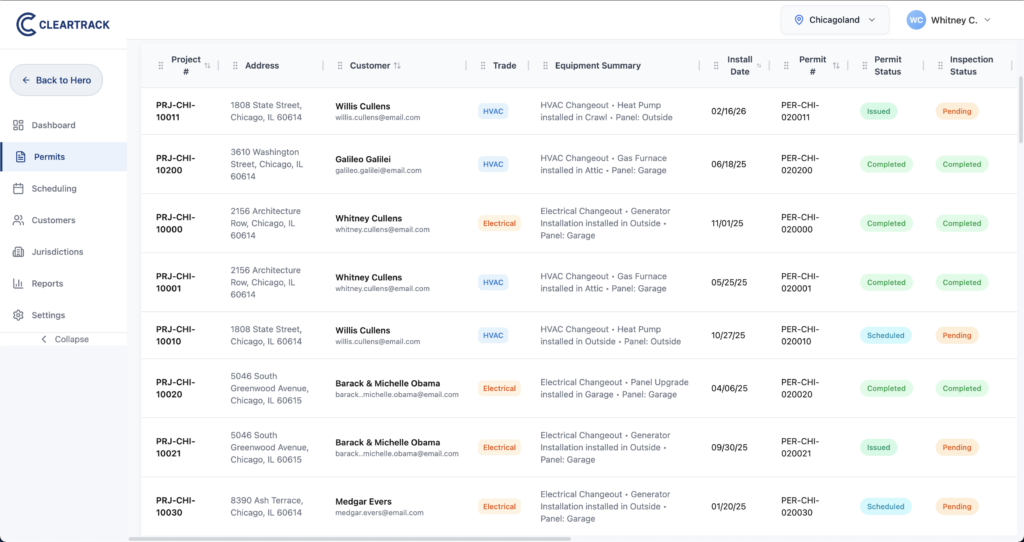Click email link willis.cullens@email.com in first row
Viewport: 1024px width, 542px height.
click(377, 117)
